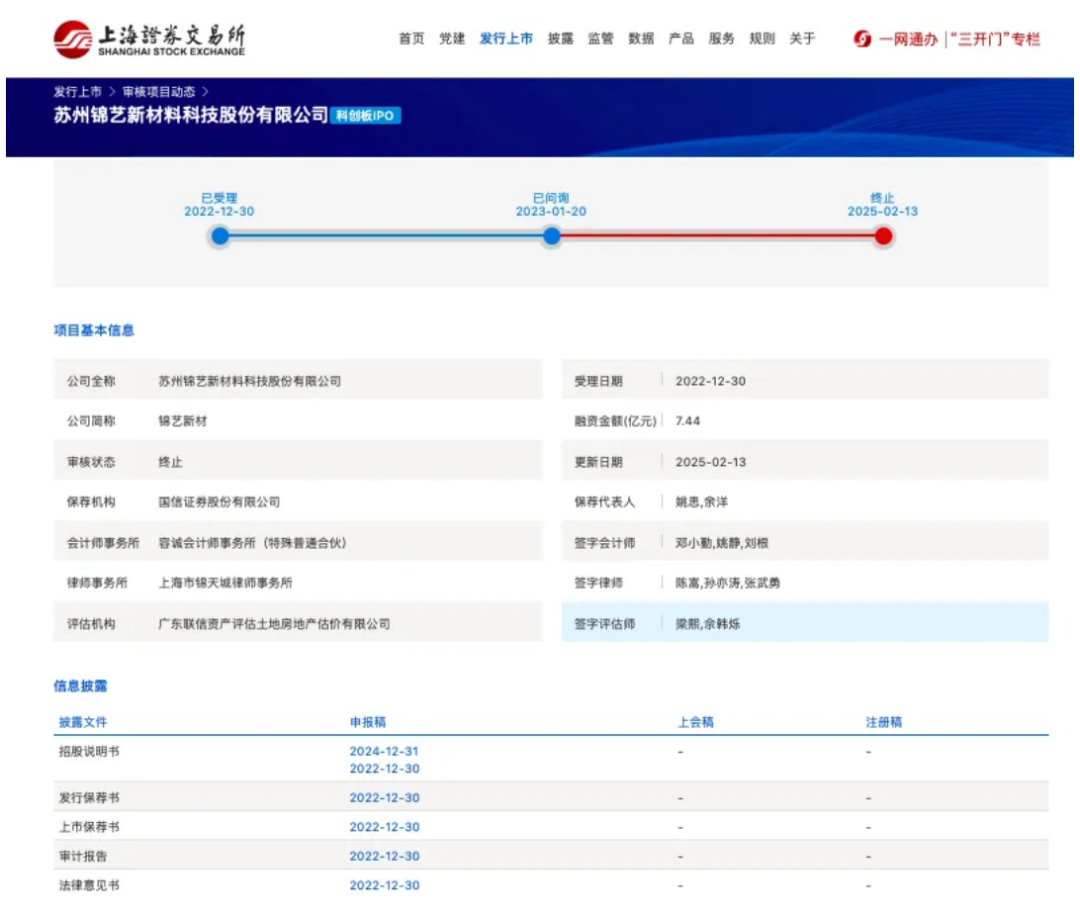The width and height of the screenshot is (1080, 914).
Task: Select 发行上市 in the top navigation bar
Action: point(506,39)
